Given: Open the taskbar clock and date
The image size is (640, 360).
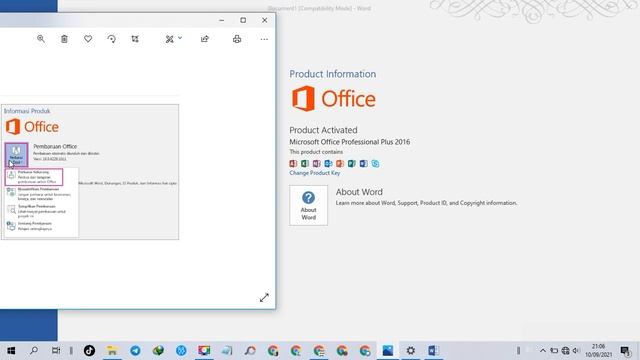Looking at the screenshot, I should [599, 351].
